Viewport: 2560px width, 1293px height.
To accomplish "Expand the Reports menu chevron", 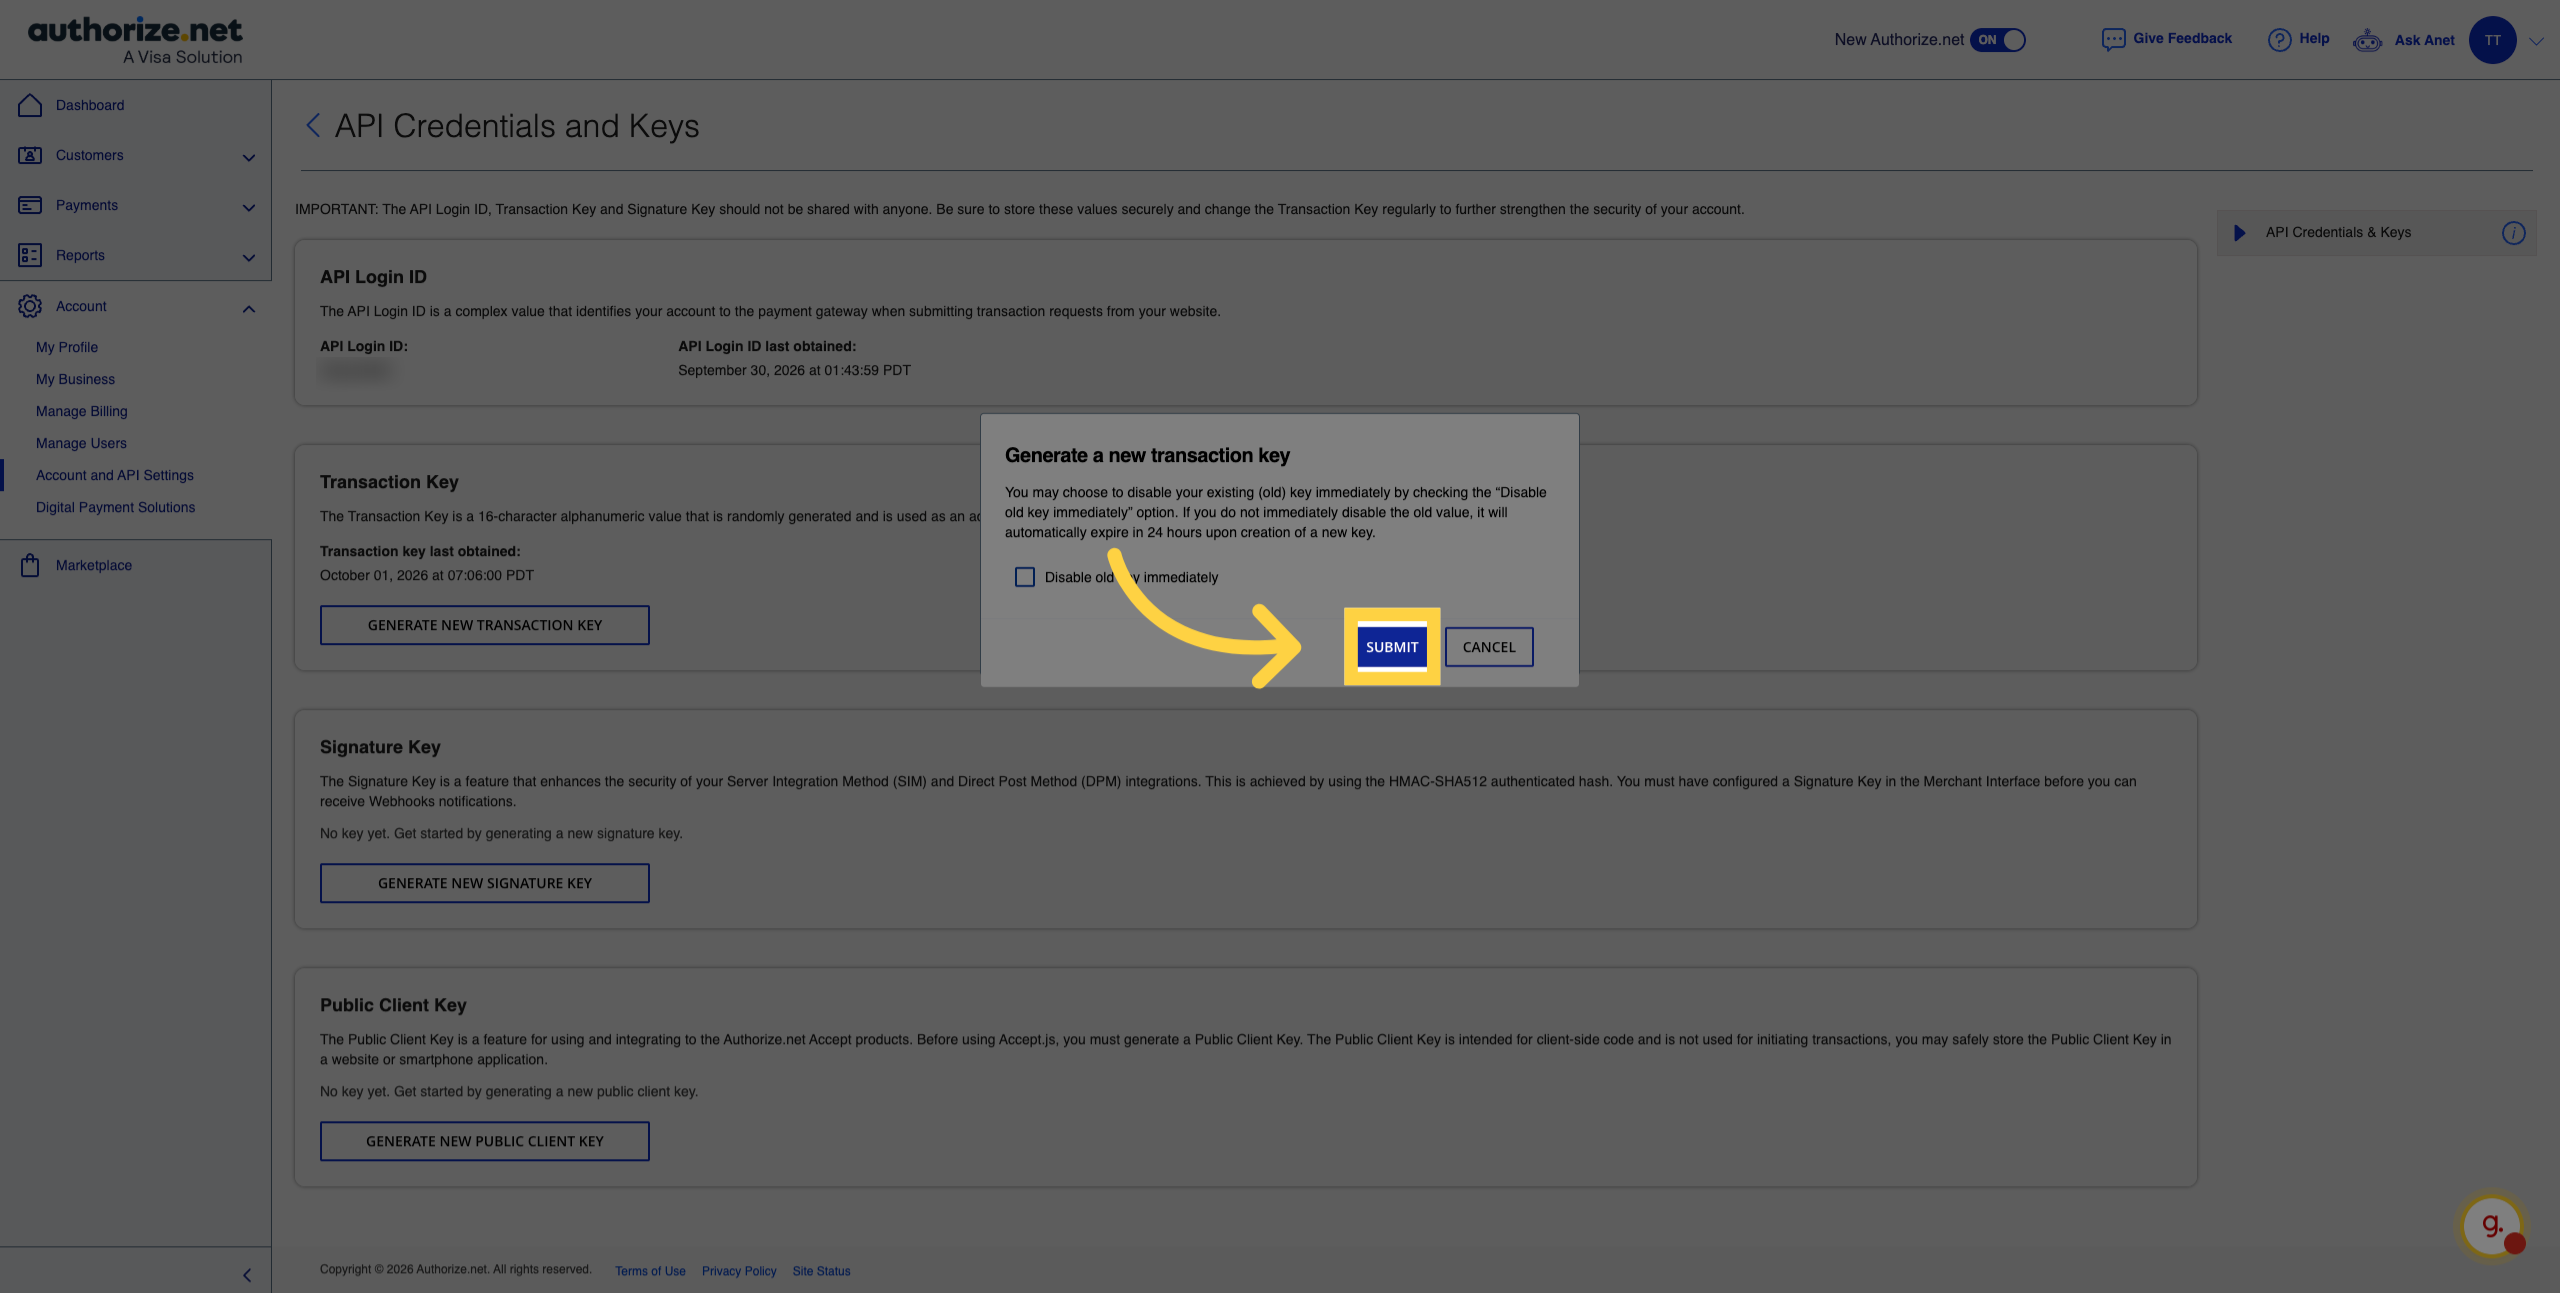I will pos(249,257).
